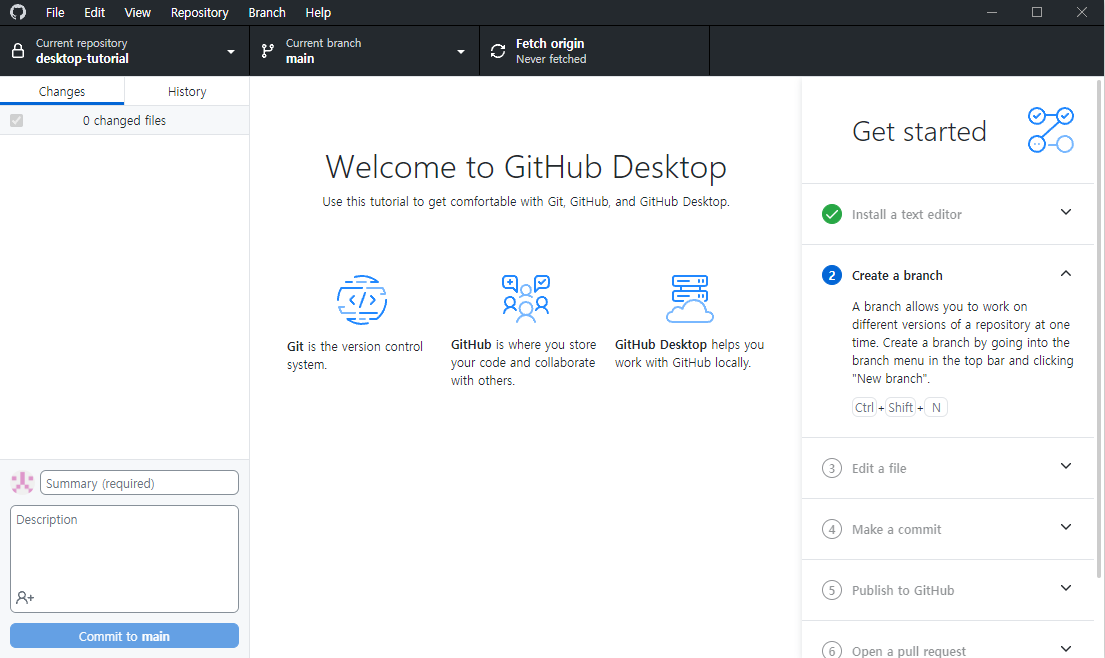The width and height of the screenshot is (1105, 658).
Task: Click the Fetch origin sync arrows icon
Action: (x=498, y=51)
